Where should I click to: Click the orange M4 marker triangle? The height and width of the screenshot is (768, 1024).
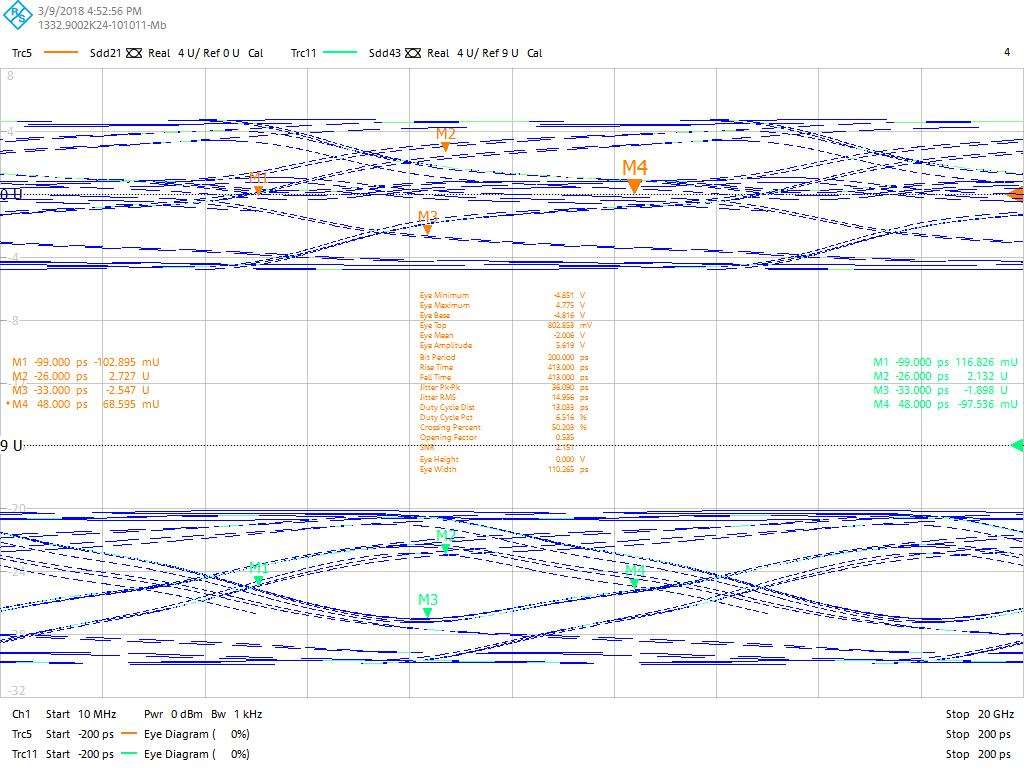[634, 185]
